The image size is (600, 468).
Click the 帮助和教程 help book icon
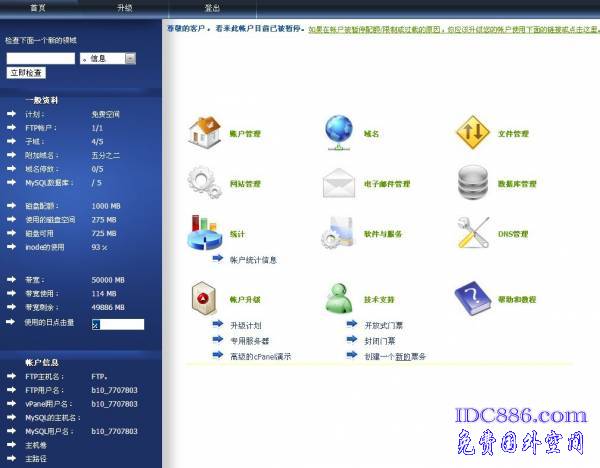click(x=472, y=297)
